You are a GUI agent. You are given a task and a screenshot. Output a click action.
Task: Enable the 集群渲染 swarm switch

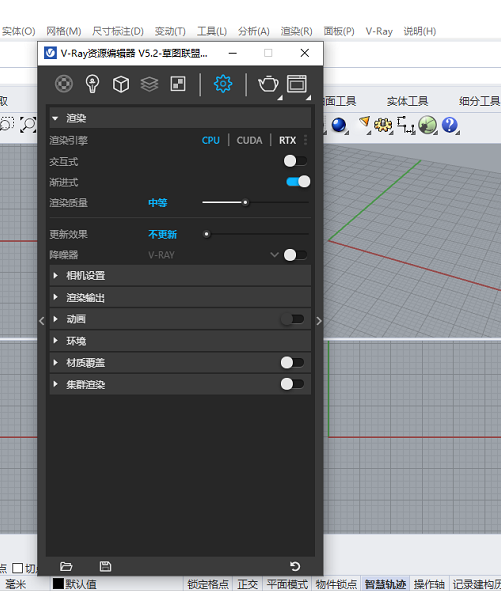[x=293, y=384]
